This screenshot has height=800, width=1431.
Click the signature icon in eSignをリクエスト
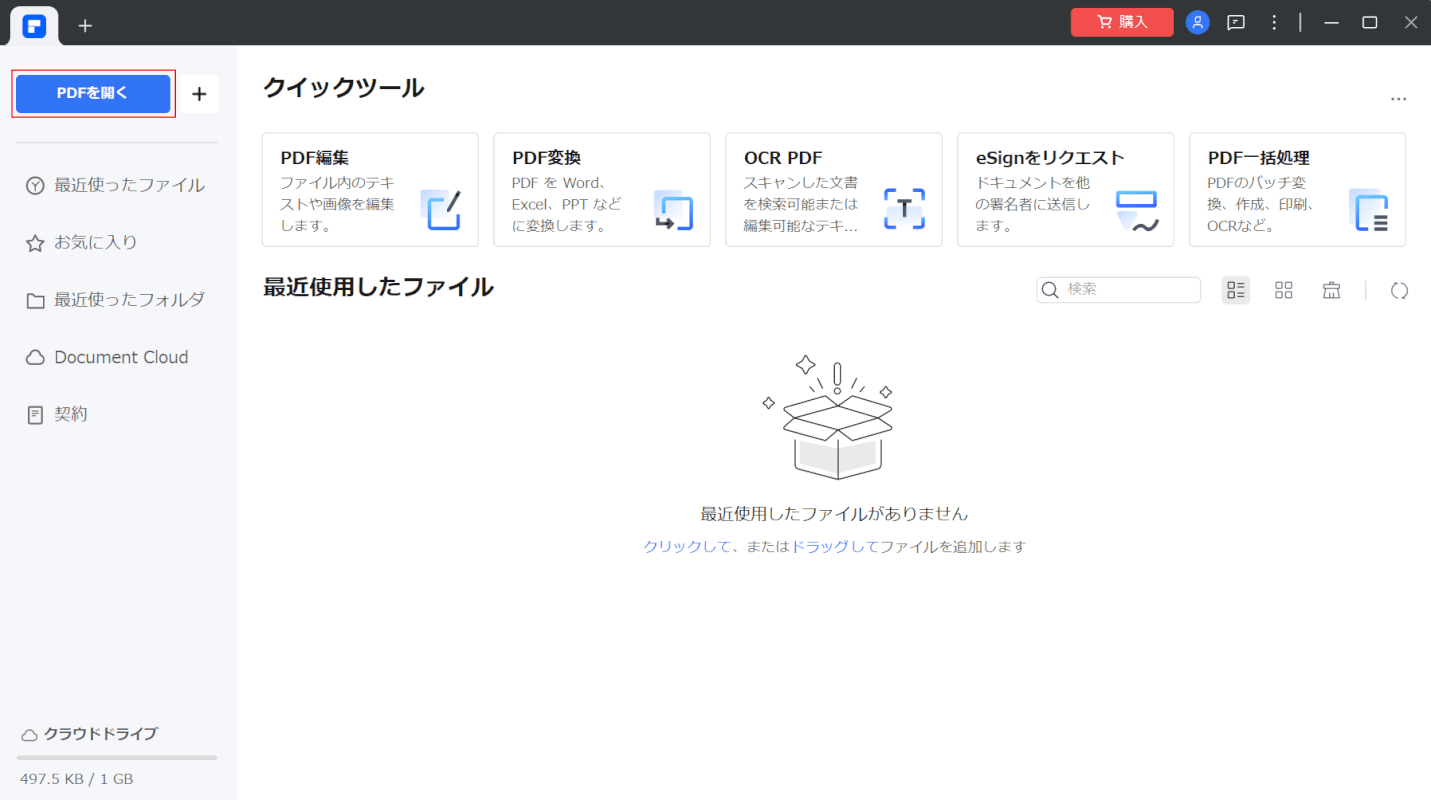point(1137,211)
